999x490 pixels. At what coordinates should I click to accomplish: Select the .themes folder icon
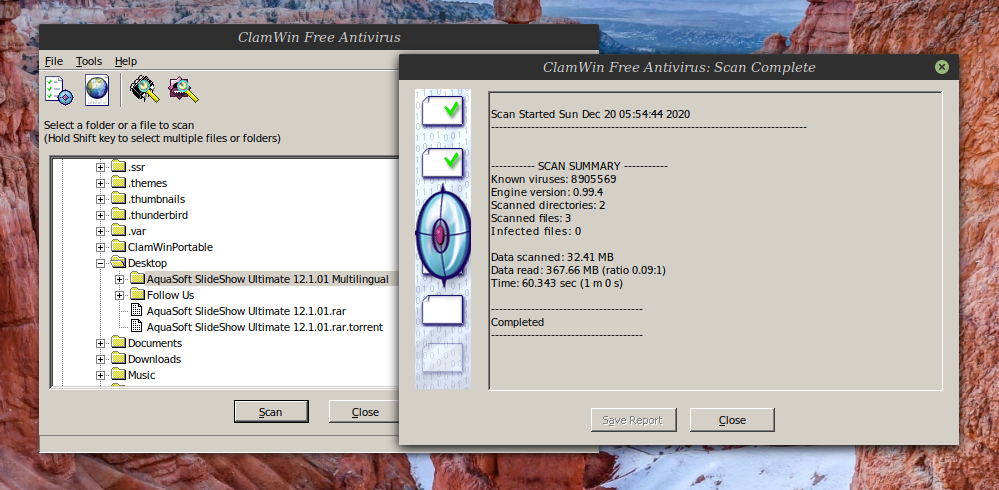[119, 183]
